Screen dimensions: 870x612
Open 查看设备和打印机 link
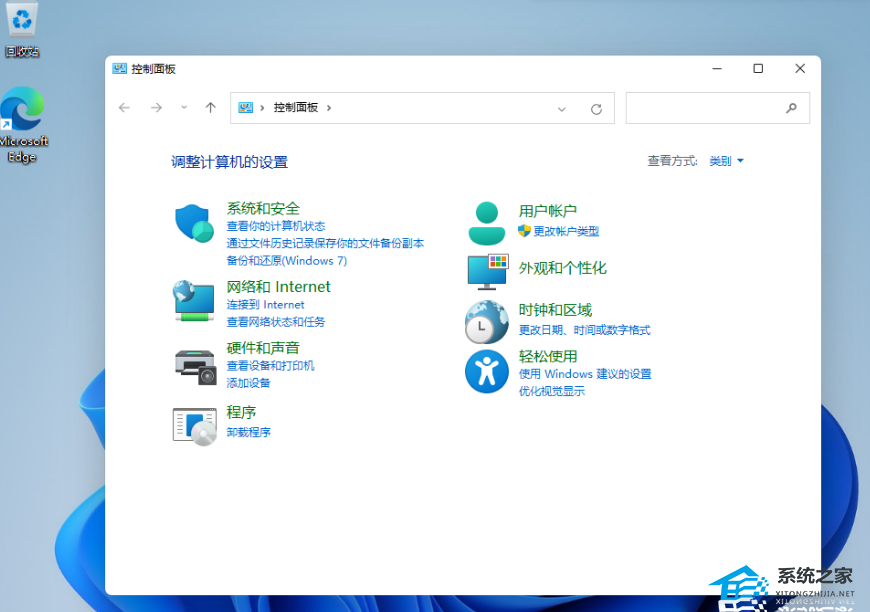click(x=270, y=366)
